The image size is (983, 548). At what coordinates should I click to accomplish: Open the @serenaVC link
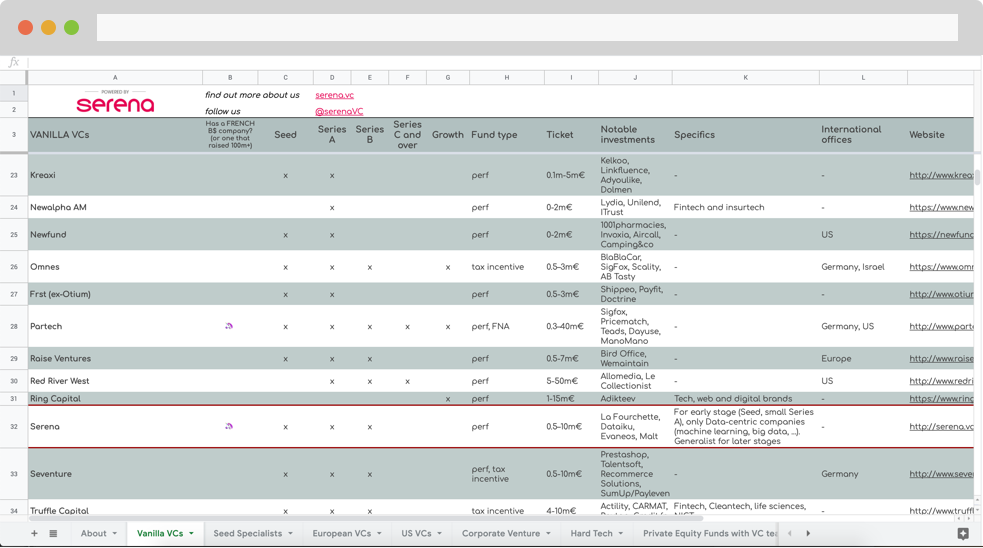coord(339,112)
